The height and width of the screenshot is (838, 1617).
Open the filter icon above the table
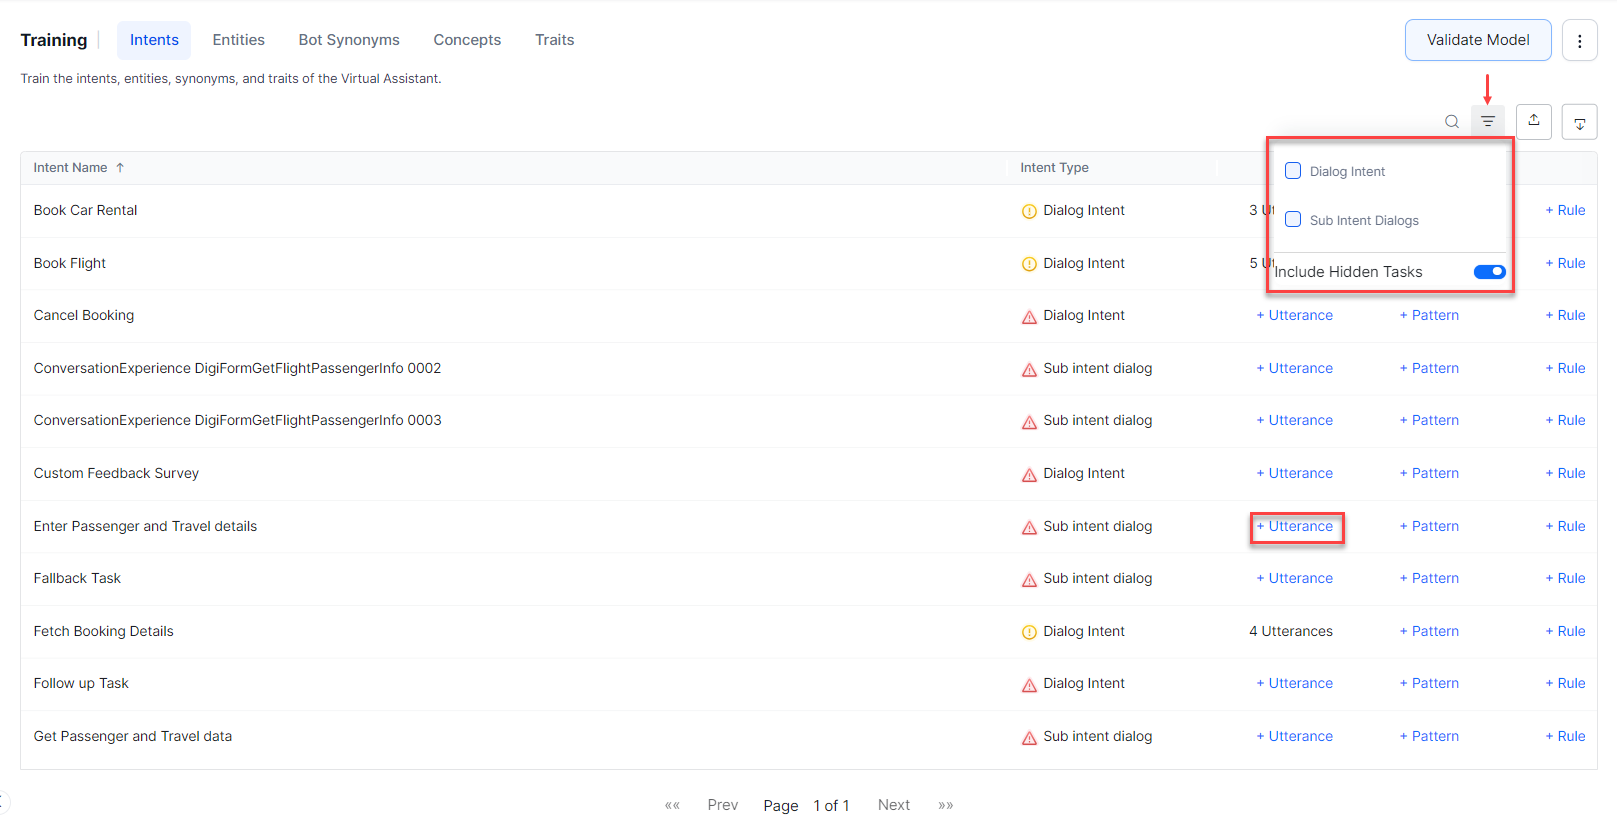click(x=1488, y=122)
